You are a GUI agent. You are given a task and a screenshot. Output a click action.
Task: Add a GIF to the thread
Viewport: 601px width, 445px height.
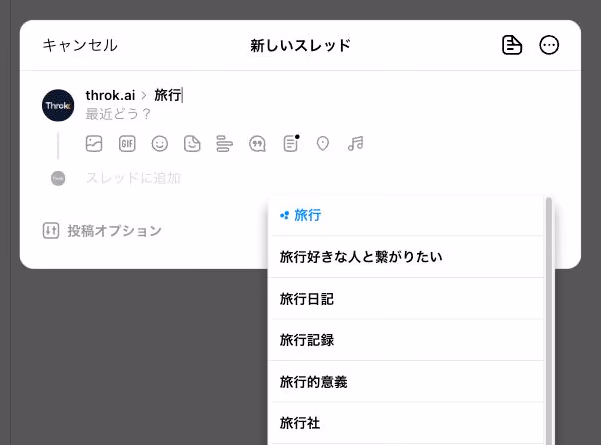pyautogui.click(x=127, y=144)
